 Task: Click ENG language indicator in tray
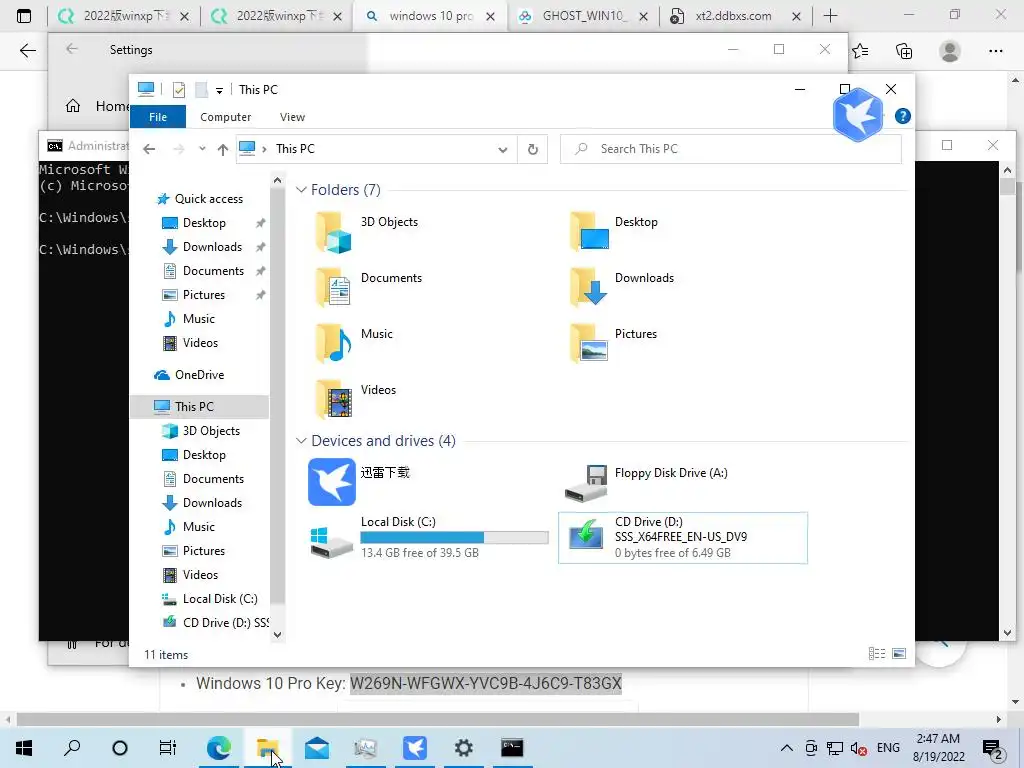click(x=888, y=748)
